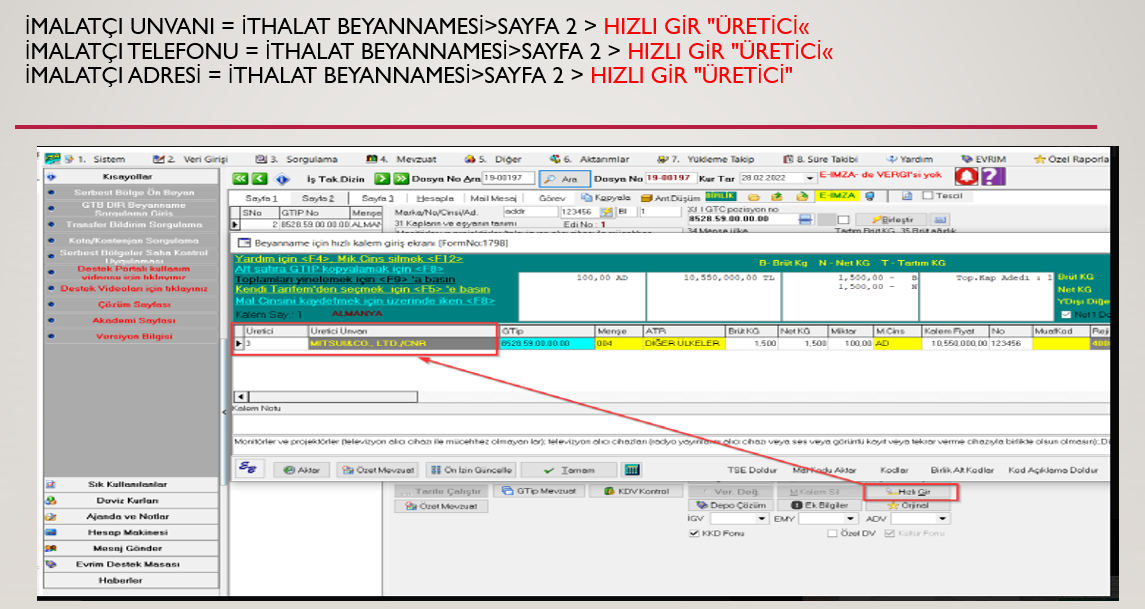Screen dimensions: 1145x609
Task: Click document icon left of Tescil
Action: coord(906,196)
